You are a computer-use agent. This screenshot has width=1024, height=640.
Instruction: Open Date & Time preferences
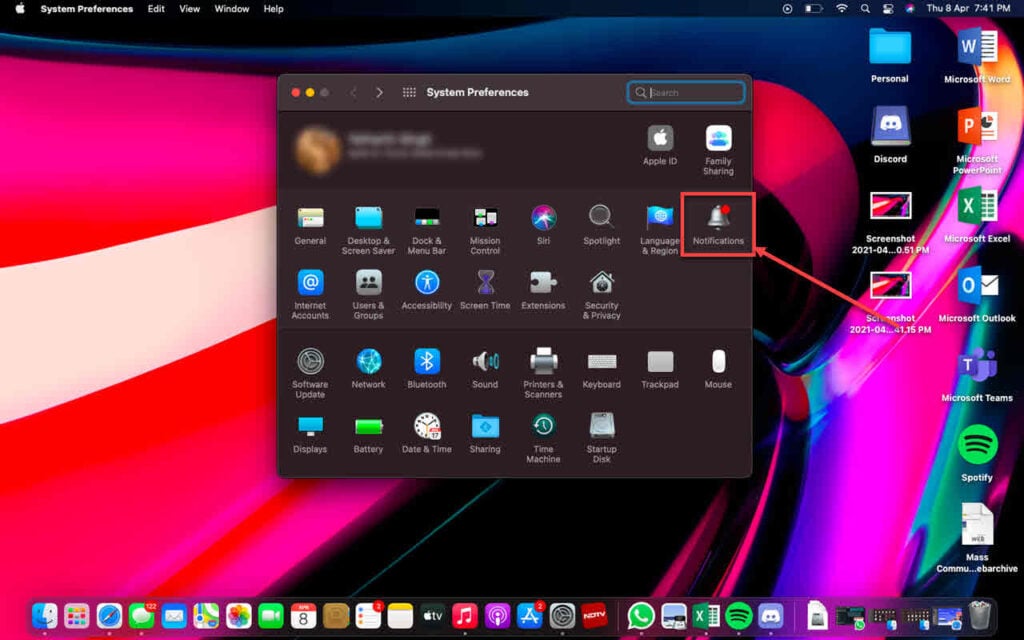pos(426,434)
